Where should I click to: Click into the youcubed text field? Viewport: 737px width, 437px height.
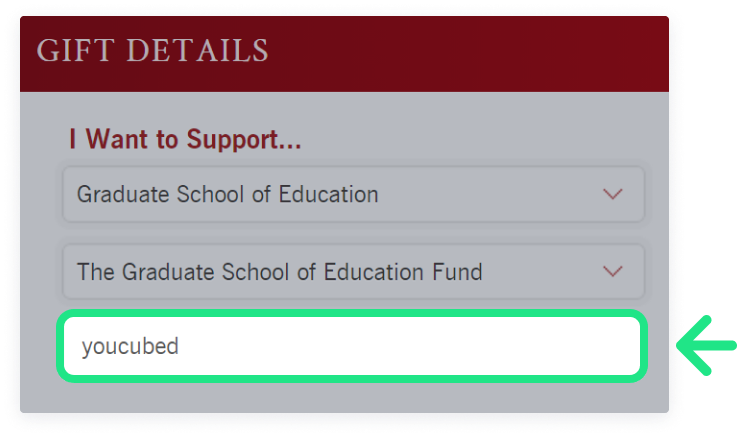click(x=352, y=346)
